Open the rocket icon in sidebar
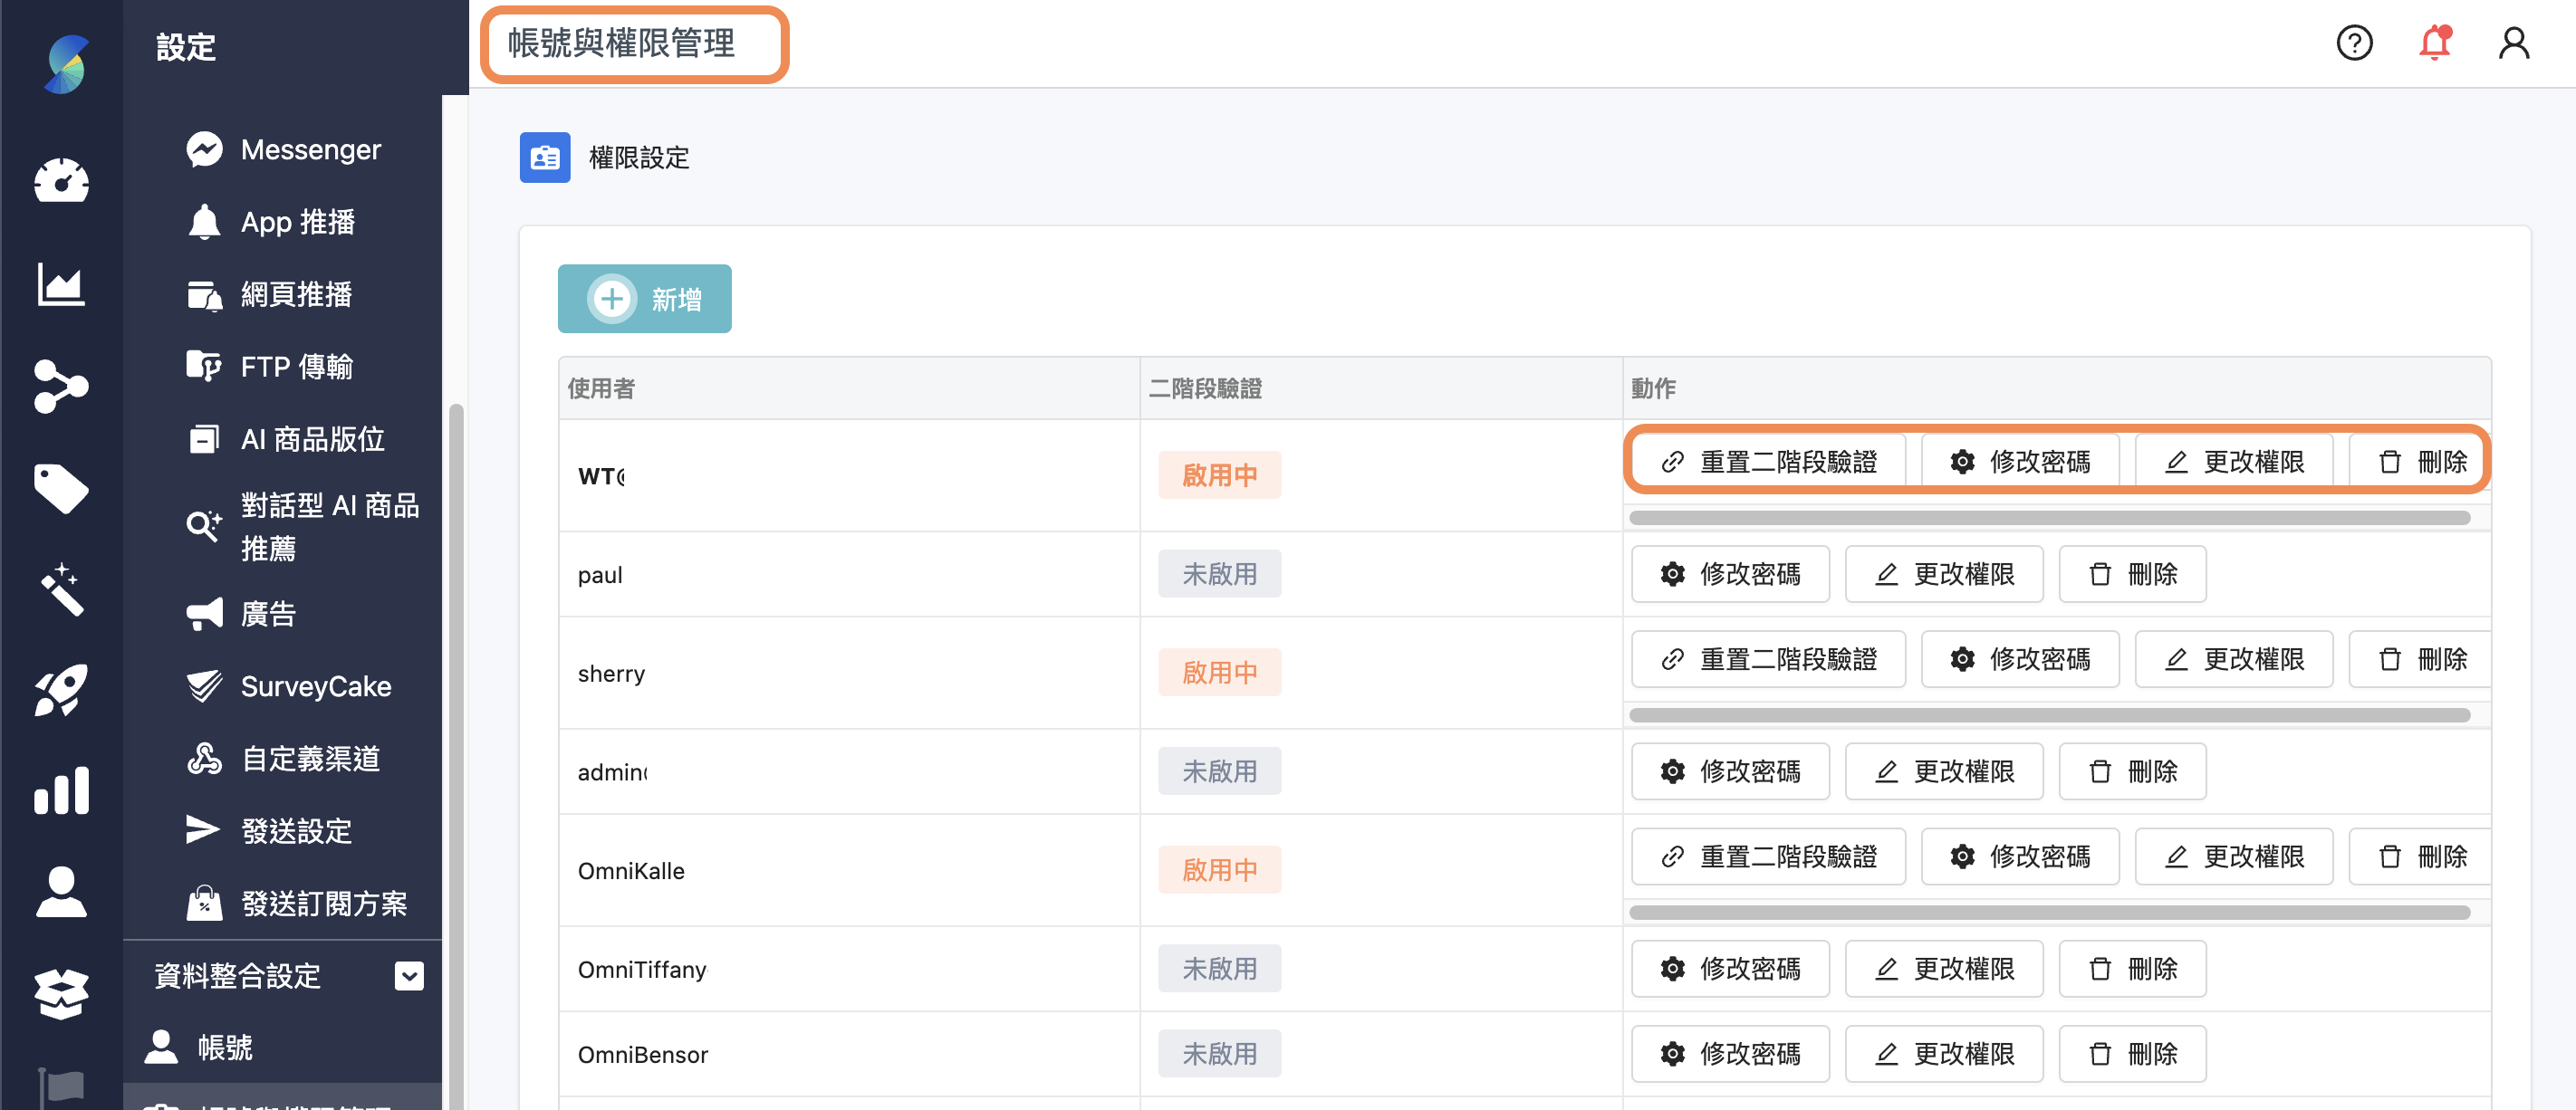The width and height of the screenshot is (2576, 1110). (x=61, y=690)
